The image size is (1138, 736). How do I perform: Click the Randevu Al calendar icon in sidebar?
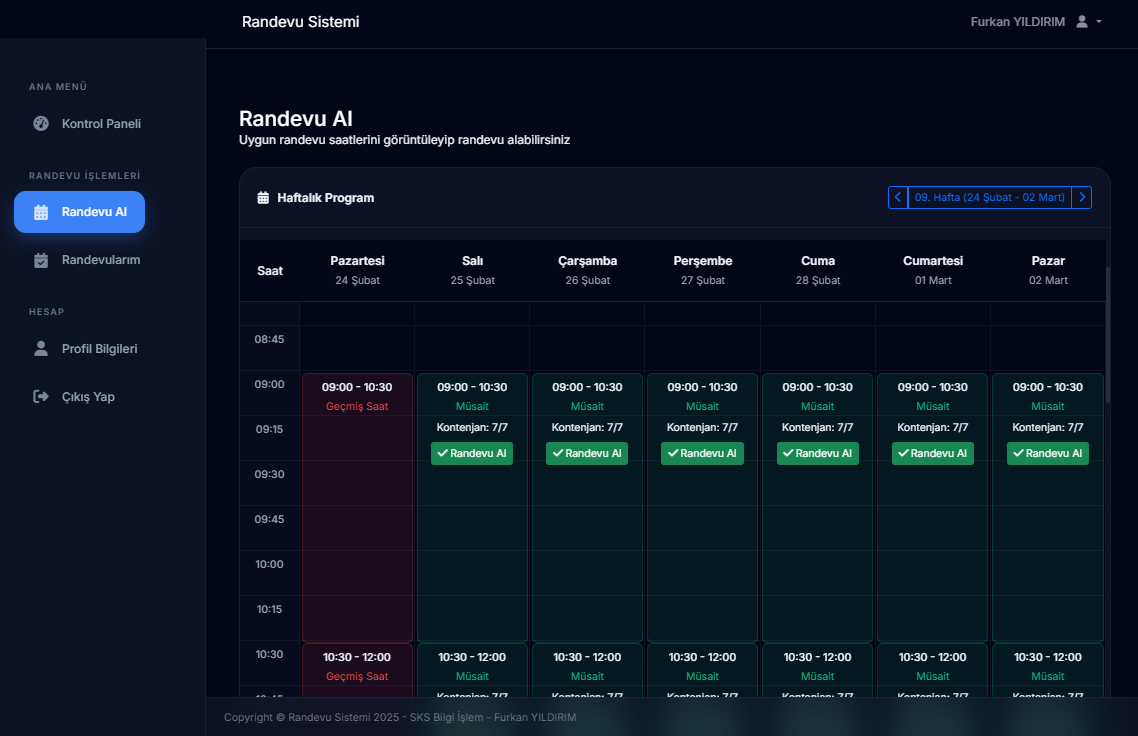tap(41, 212)
